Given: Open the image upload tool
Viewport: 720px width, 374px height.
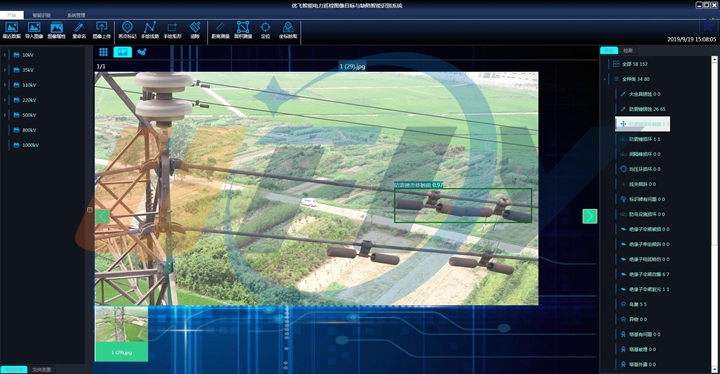Looking at the screenshot, I should point(101,30).
